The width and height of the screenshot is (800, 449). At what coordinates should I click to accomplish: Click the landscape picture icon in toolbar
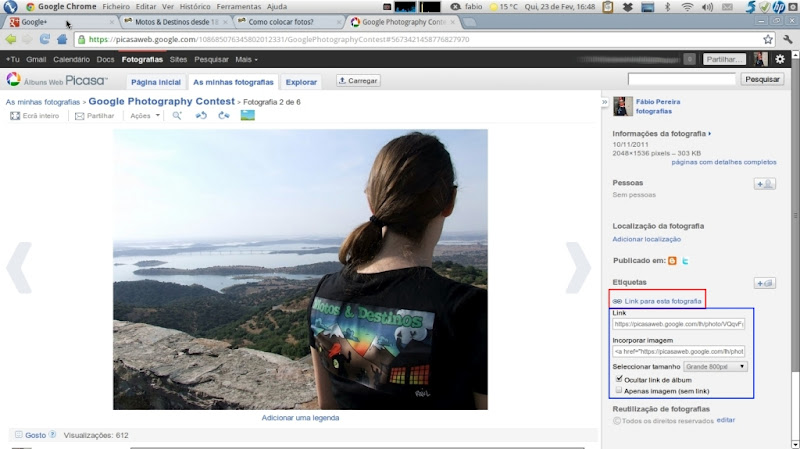(x=247, y=116)
